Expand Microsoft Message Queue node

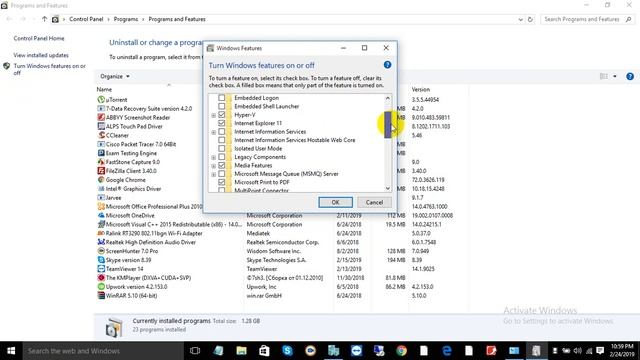pyautogui.click(x=213, y=175)
